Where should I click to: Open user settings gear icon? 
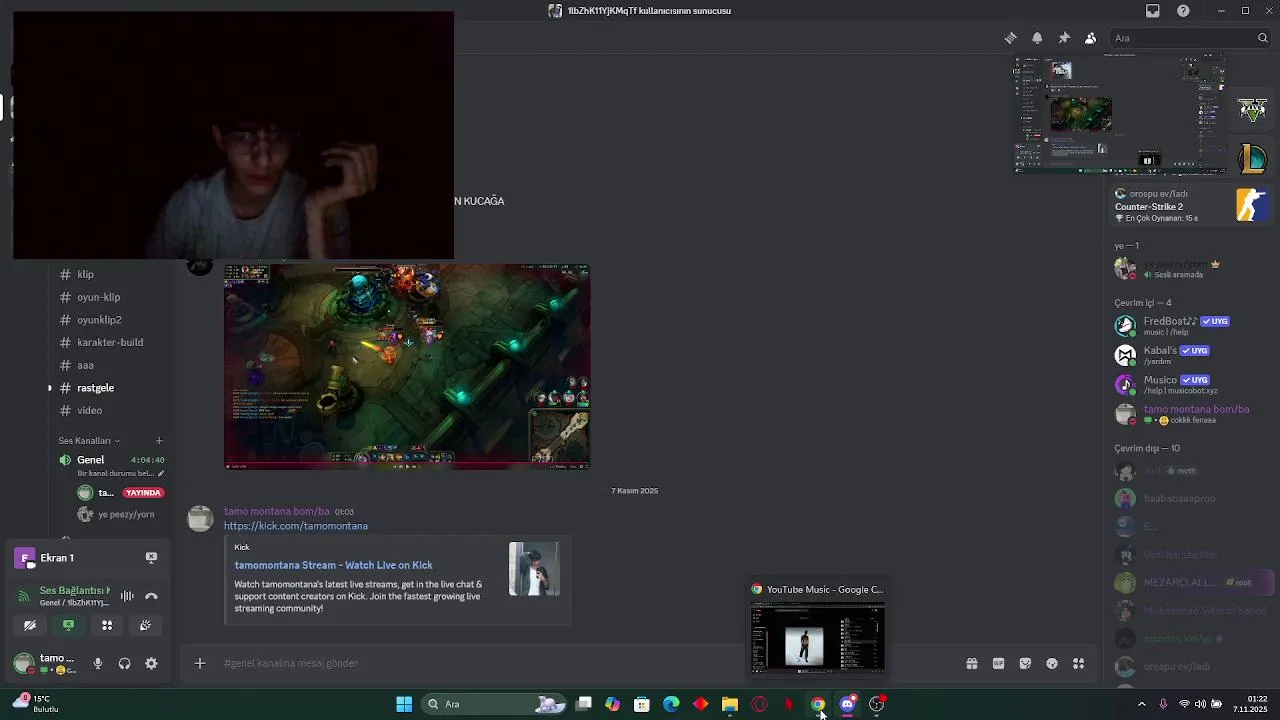click(151, 663)
